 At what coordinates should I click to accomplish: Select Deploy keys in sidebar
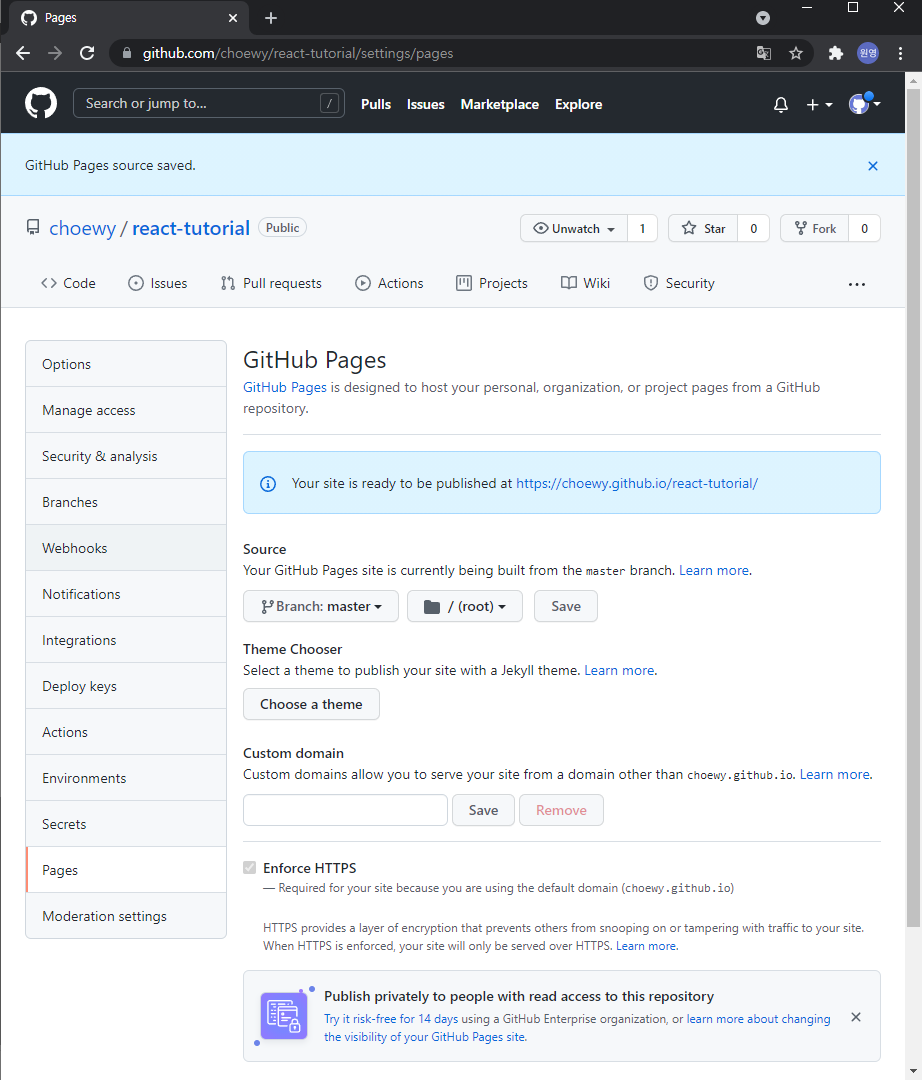tap(126, 686)
